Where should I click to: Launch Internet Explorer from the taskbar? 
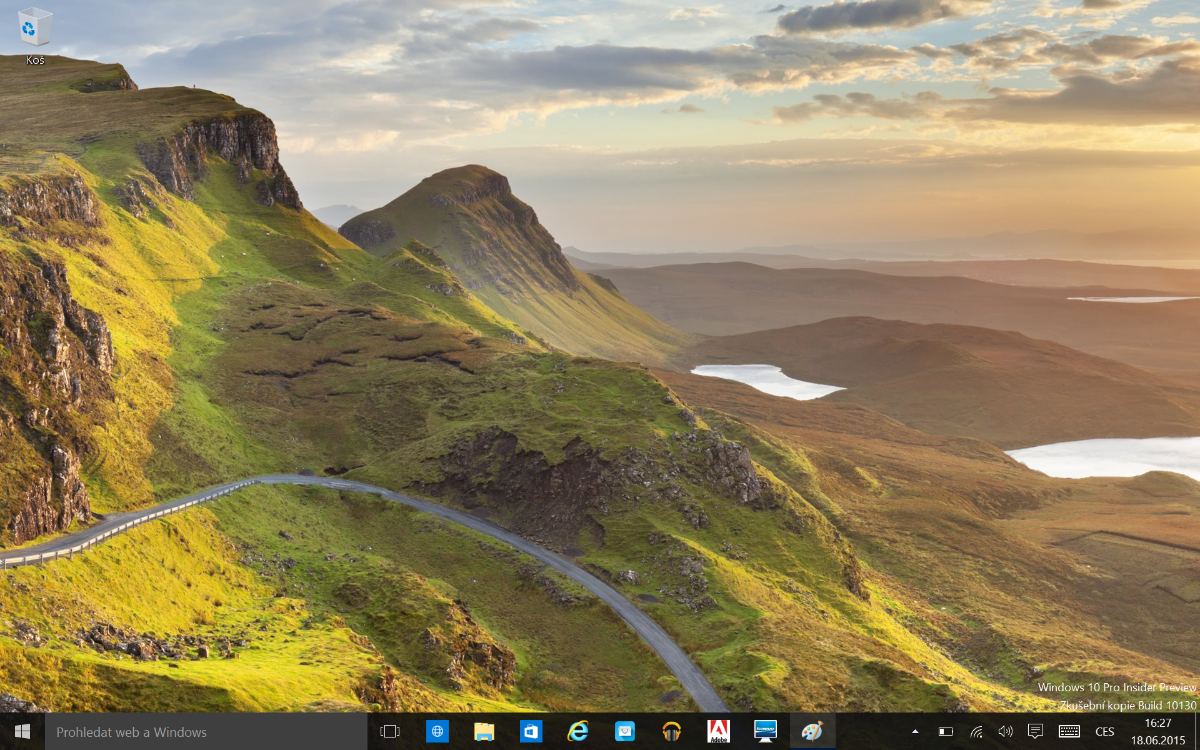578,732
